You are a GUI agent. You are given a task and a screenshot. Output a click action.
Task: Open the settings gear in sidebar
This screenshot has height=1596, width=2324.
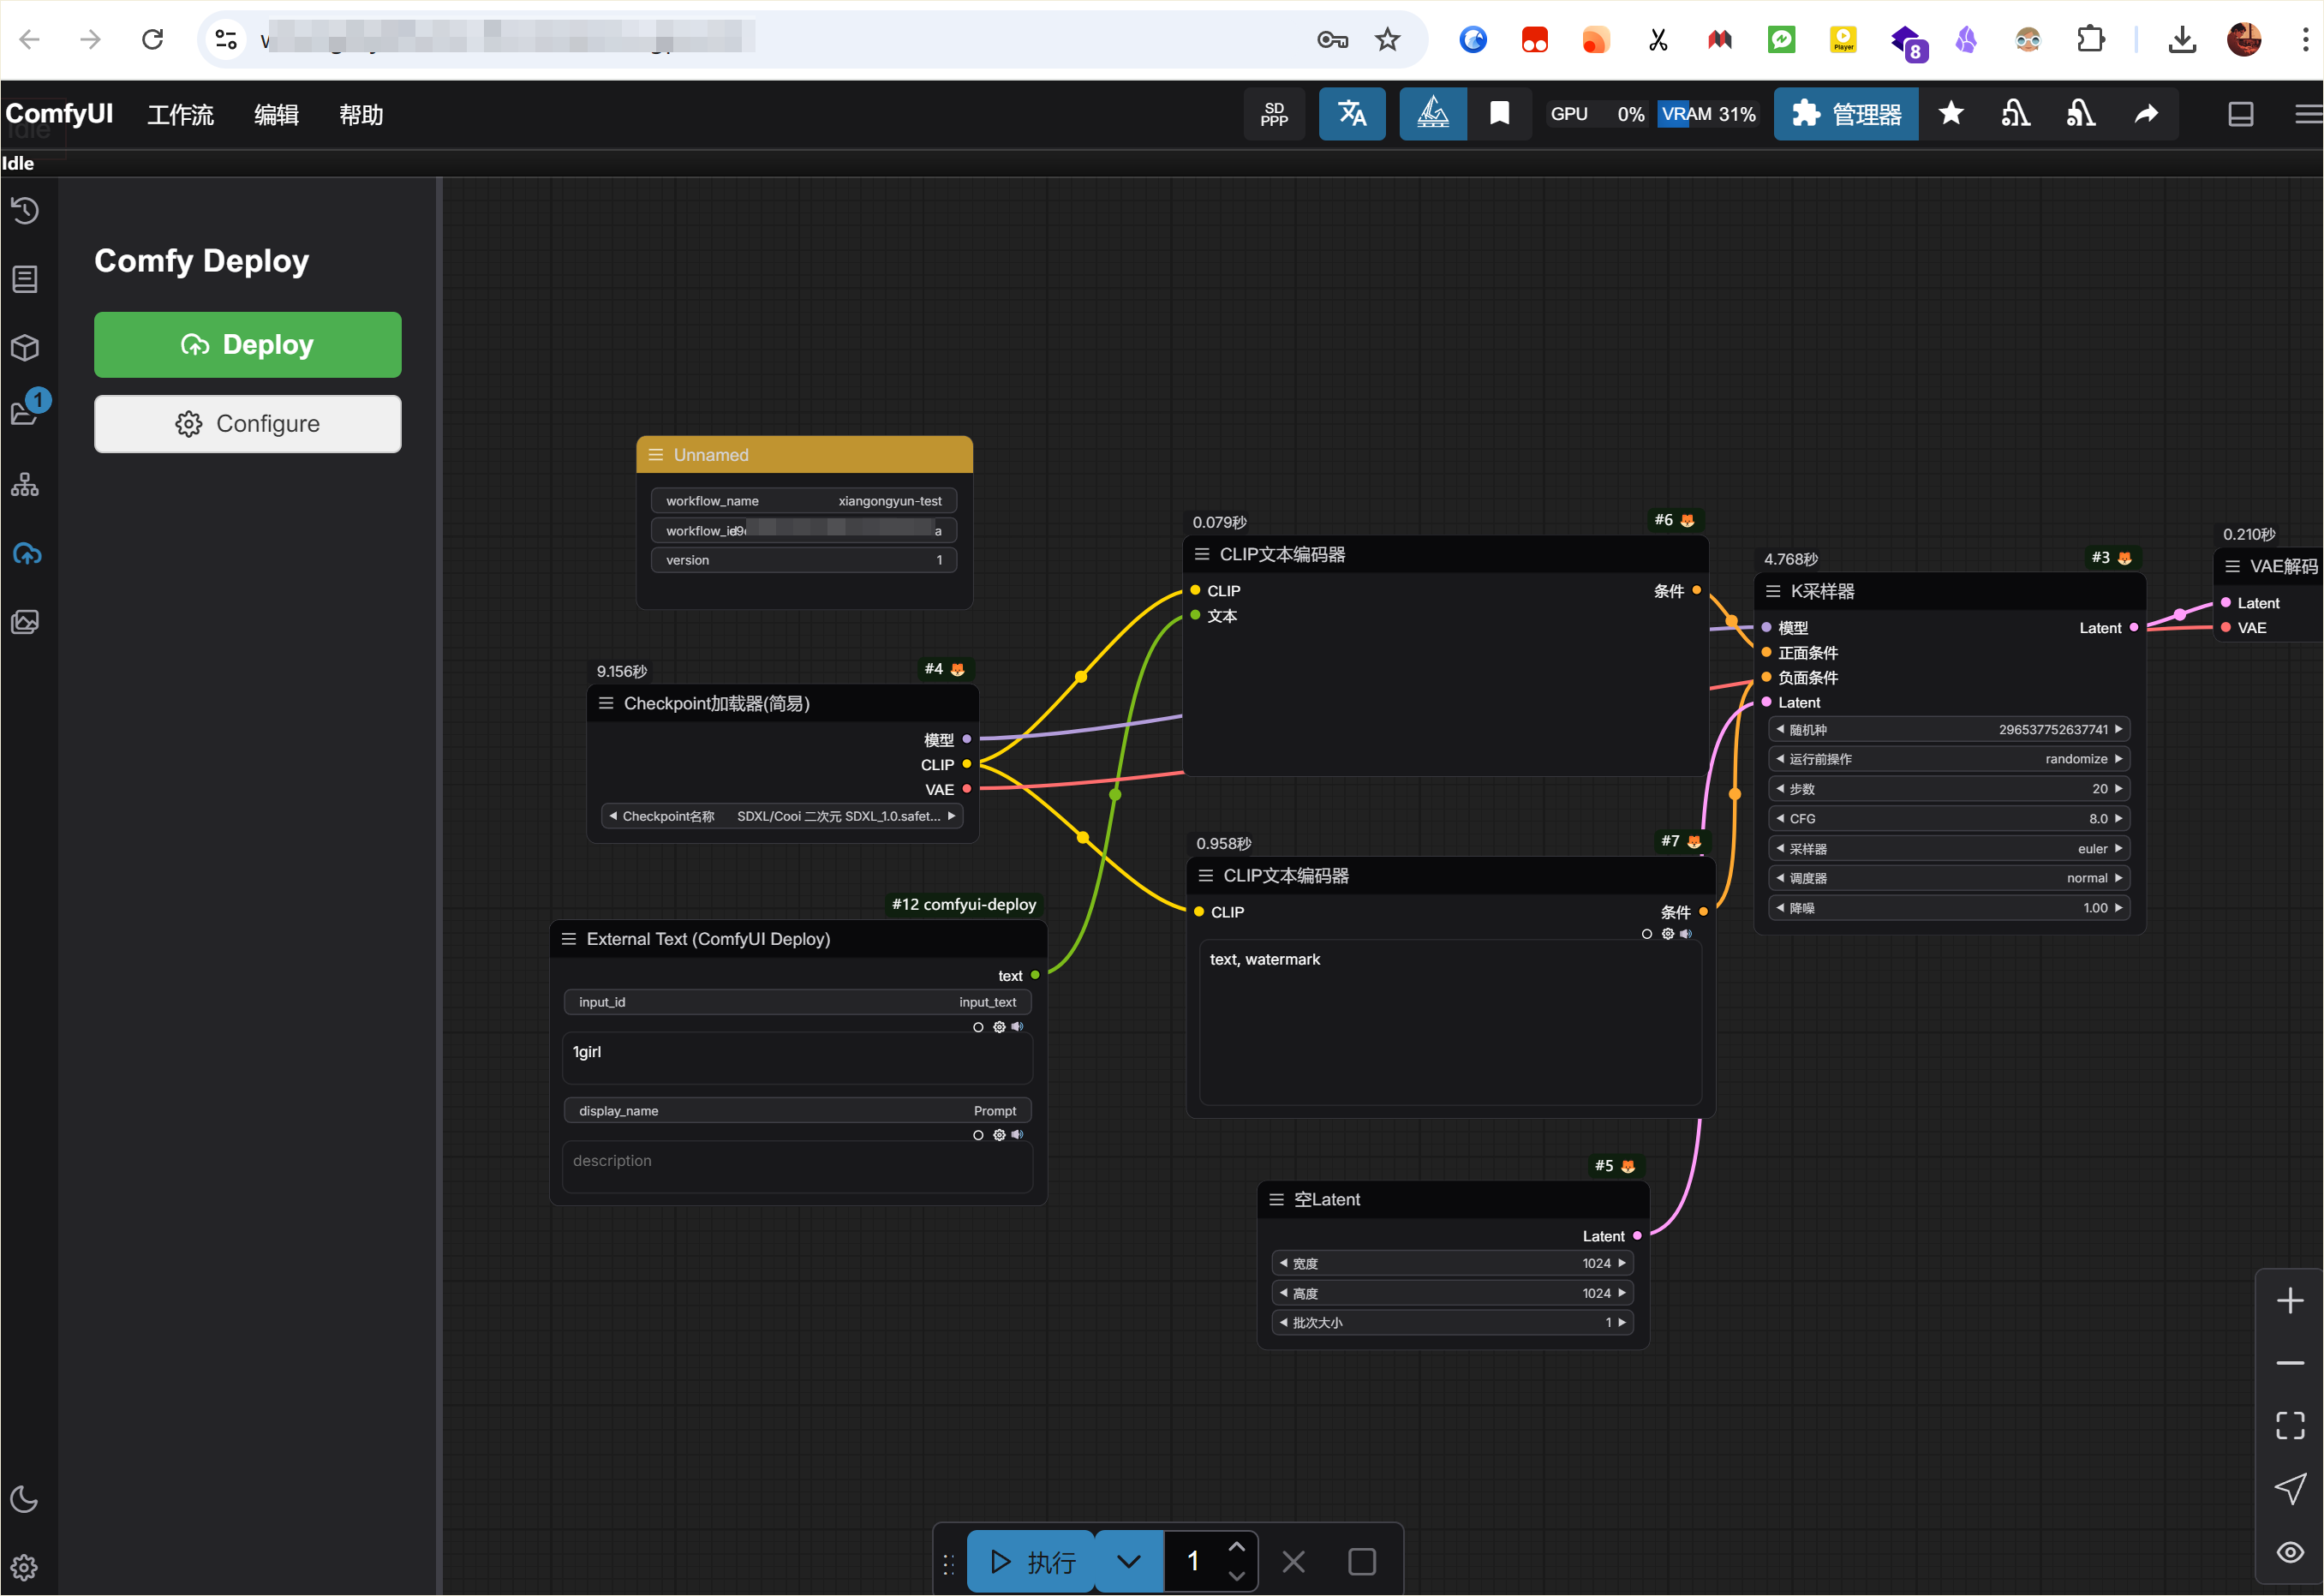[25, 1567]
